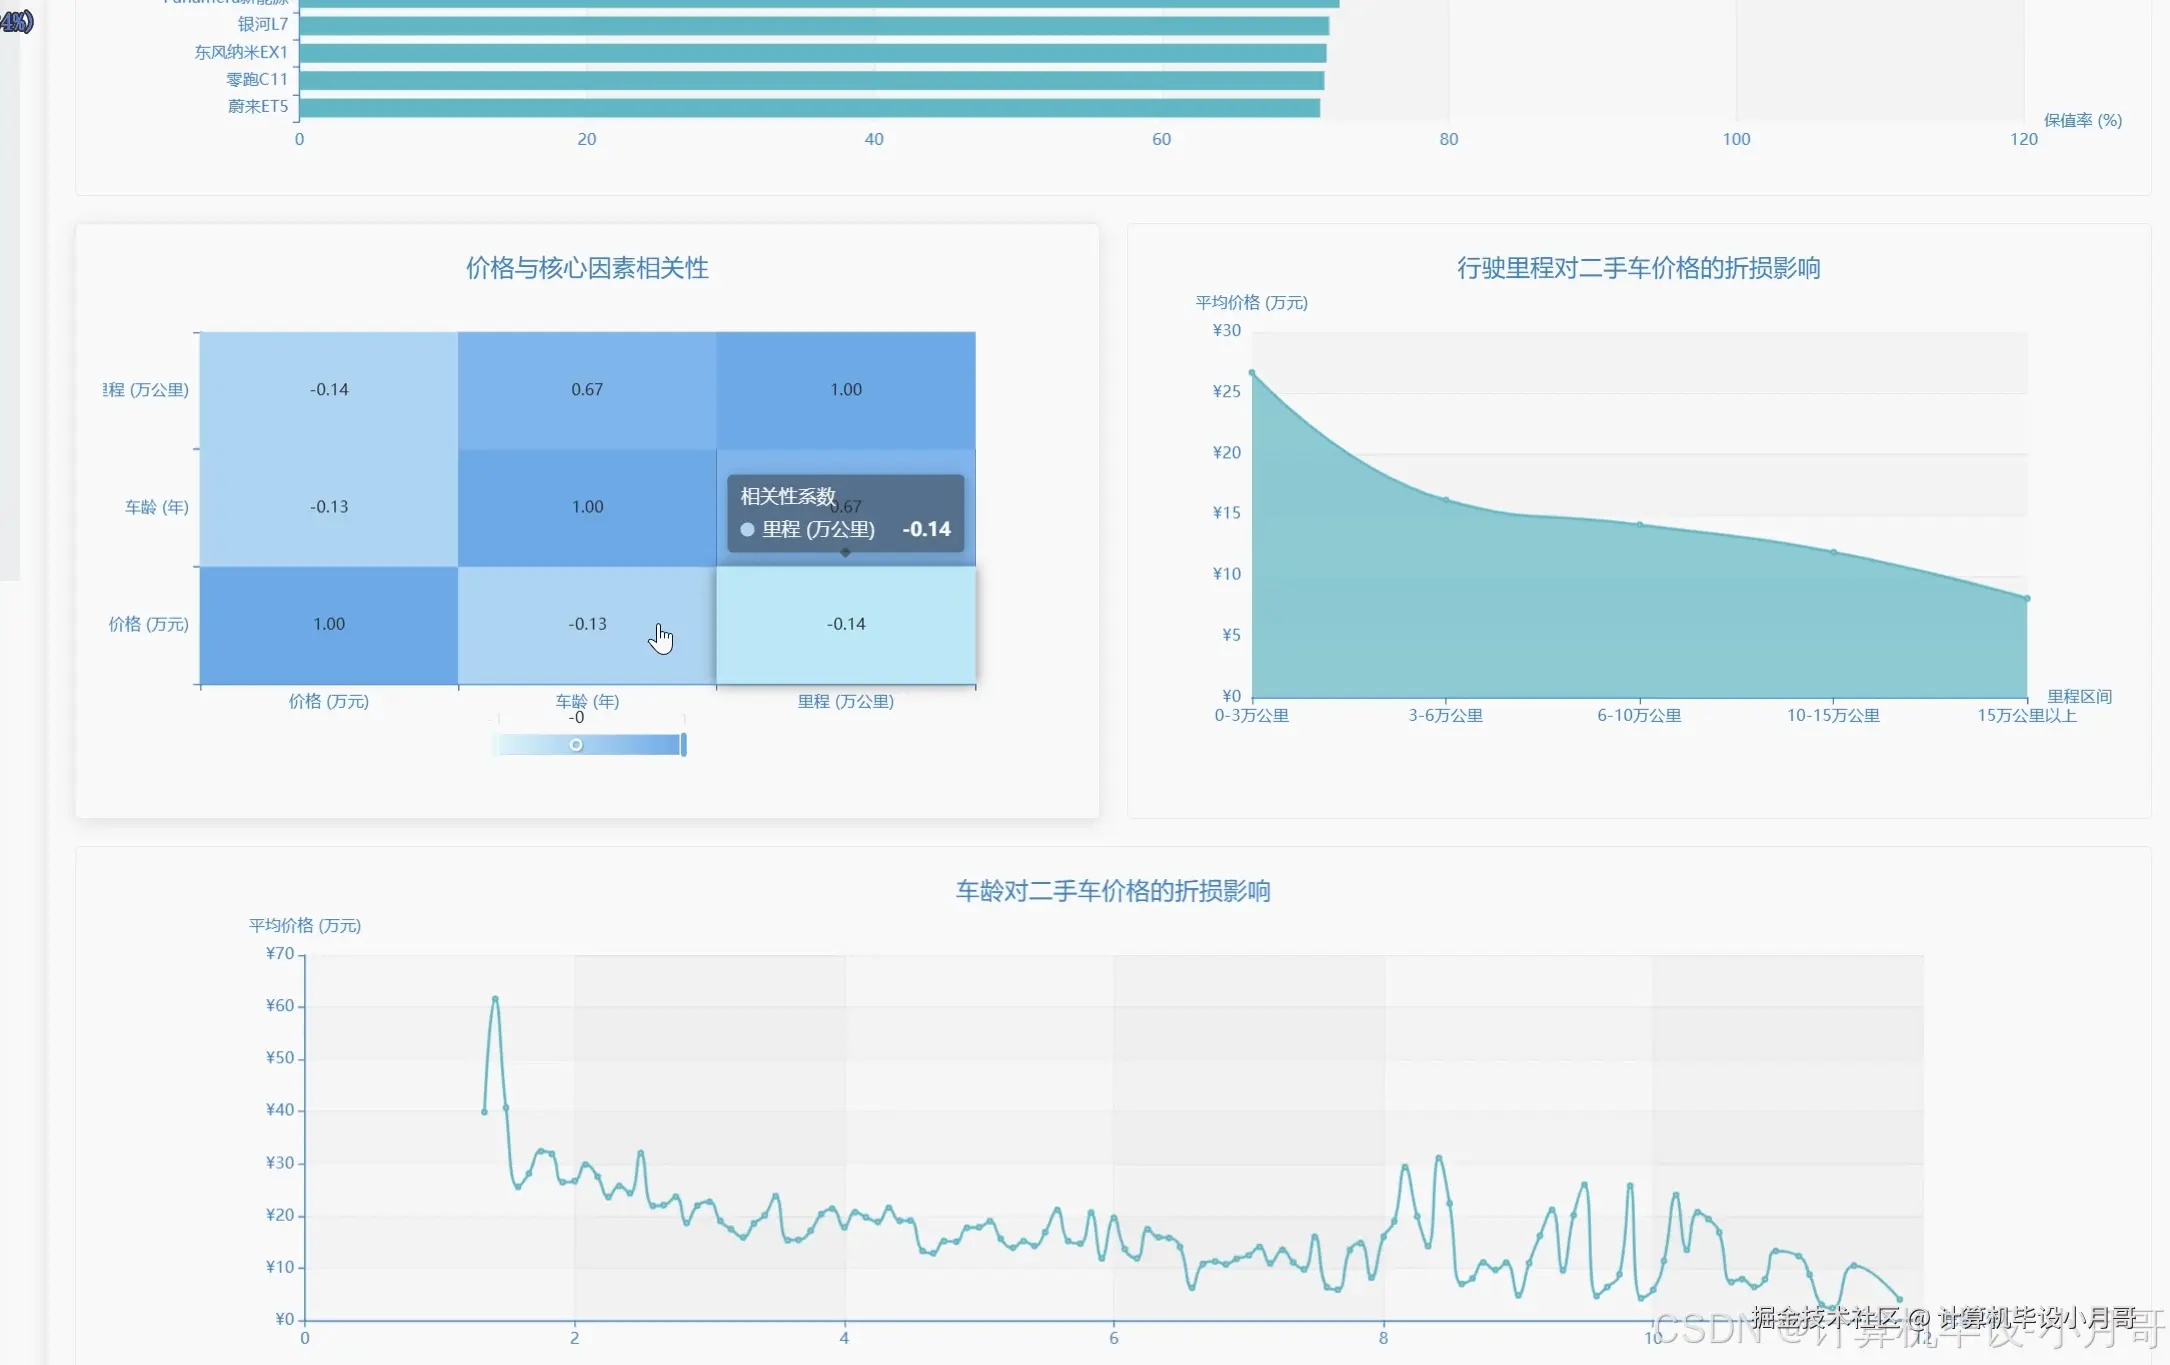Click the -0.13 cell in 车龄 (年) row
This screenshot has width=2170, height=1365.
[x=329, y=507]
